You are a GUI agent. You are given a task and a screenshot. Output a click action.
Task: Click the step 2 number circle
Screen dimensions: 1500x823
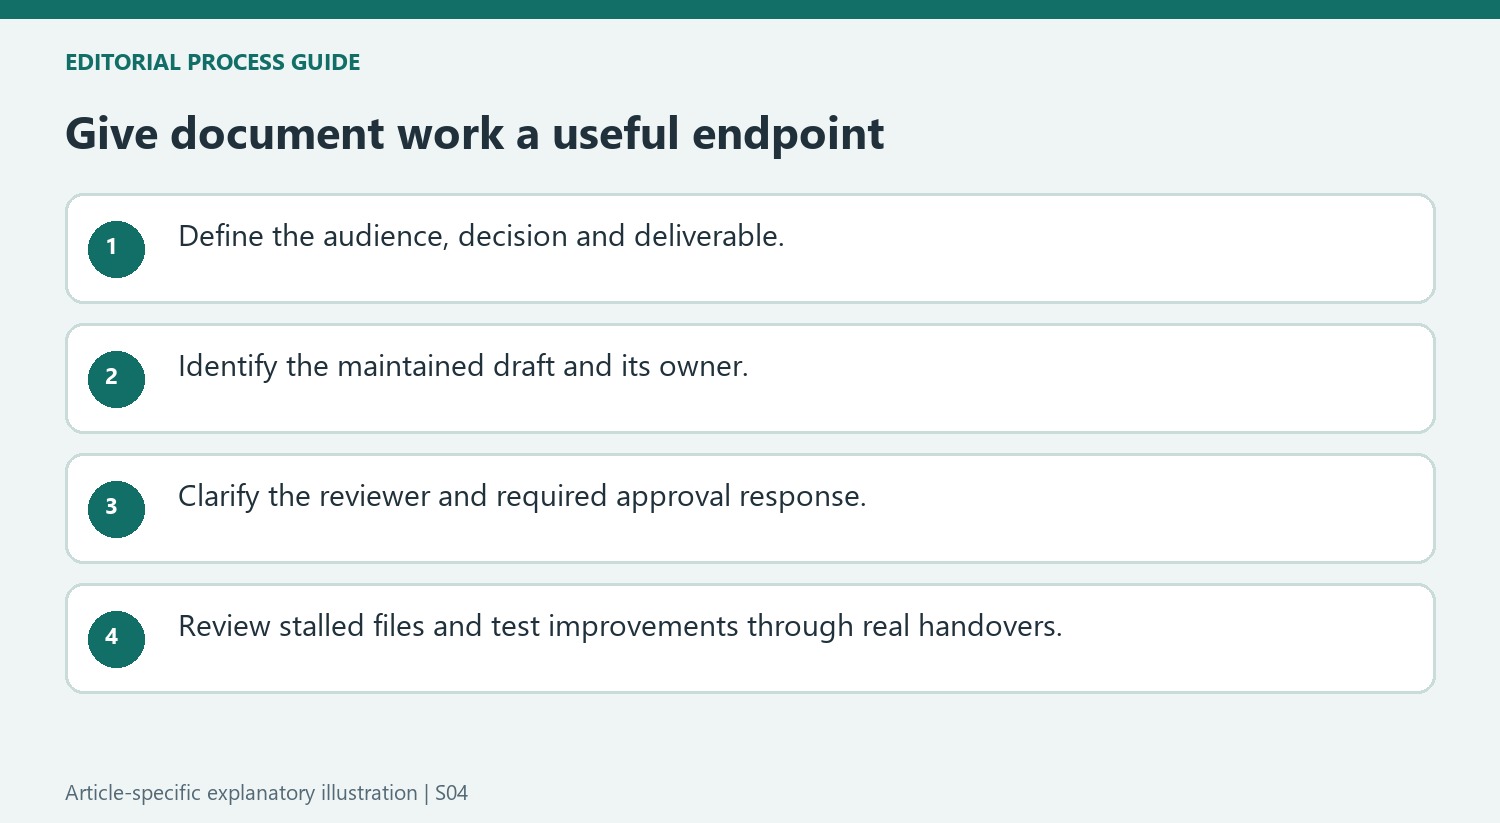[116, 379]
